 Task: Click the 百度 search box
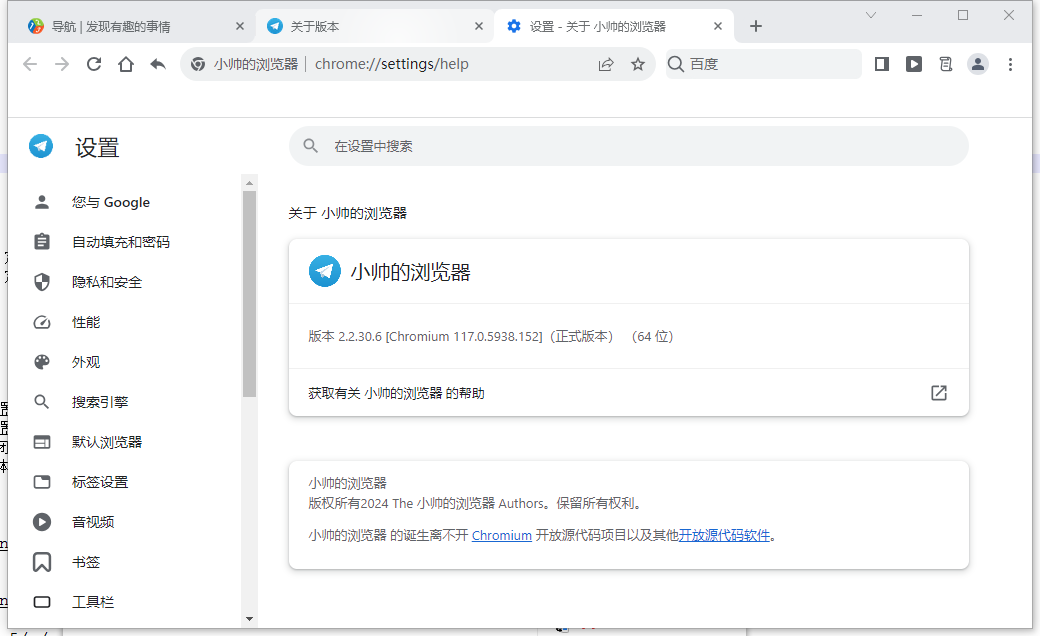coord(763,64)
